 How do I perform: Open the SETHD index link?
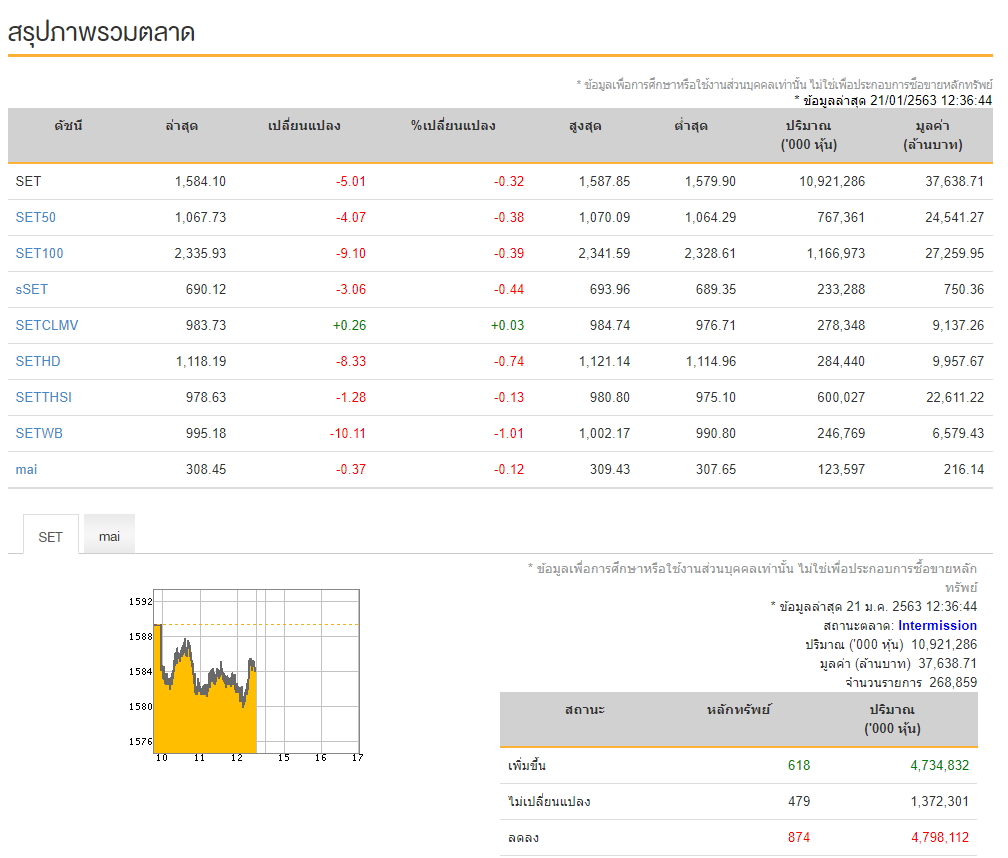38,361
